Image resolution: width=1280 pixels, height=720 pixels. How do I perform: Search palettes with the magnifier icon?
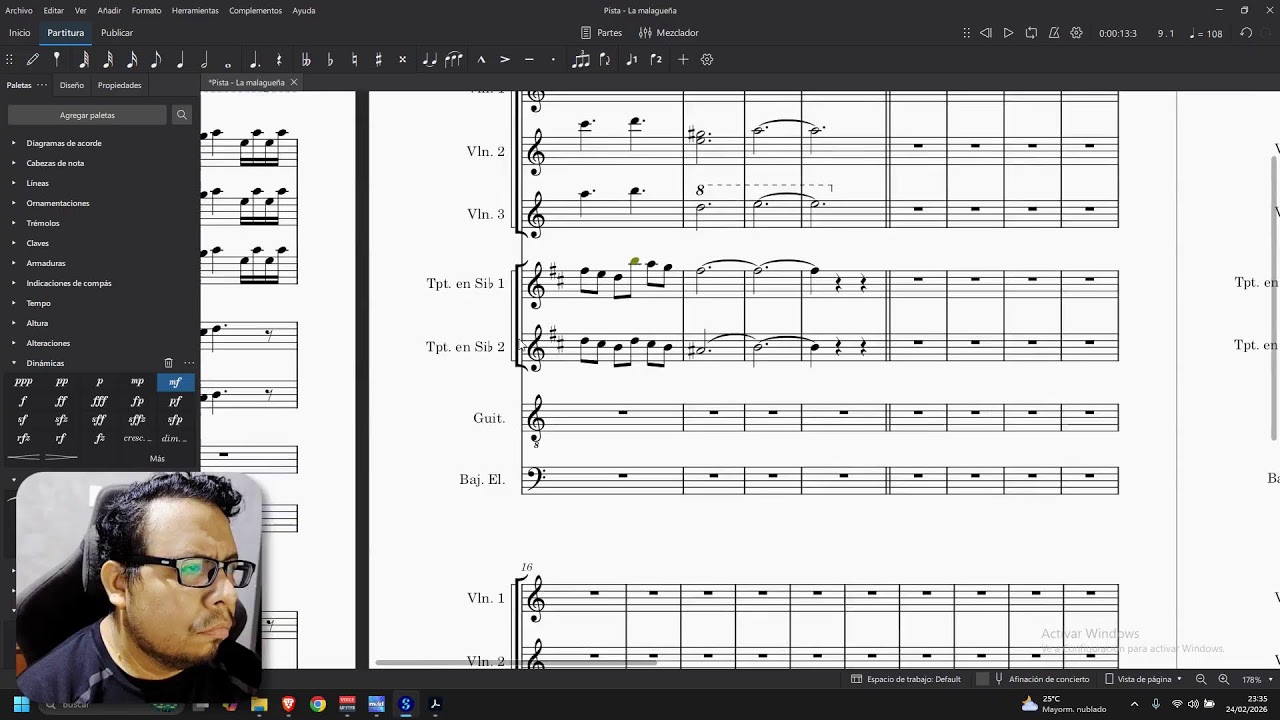(181, 115)
